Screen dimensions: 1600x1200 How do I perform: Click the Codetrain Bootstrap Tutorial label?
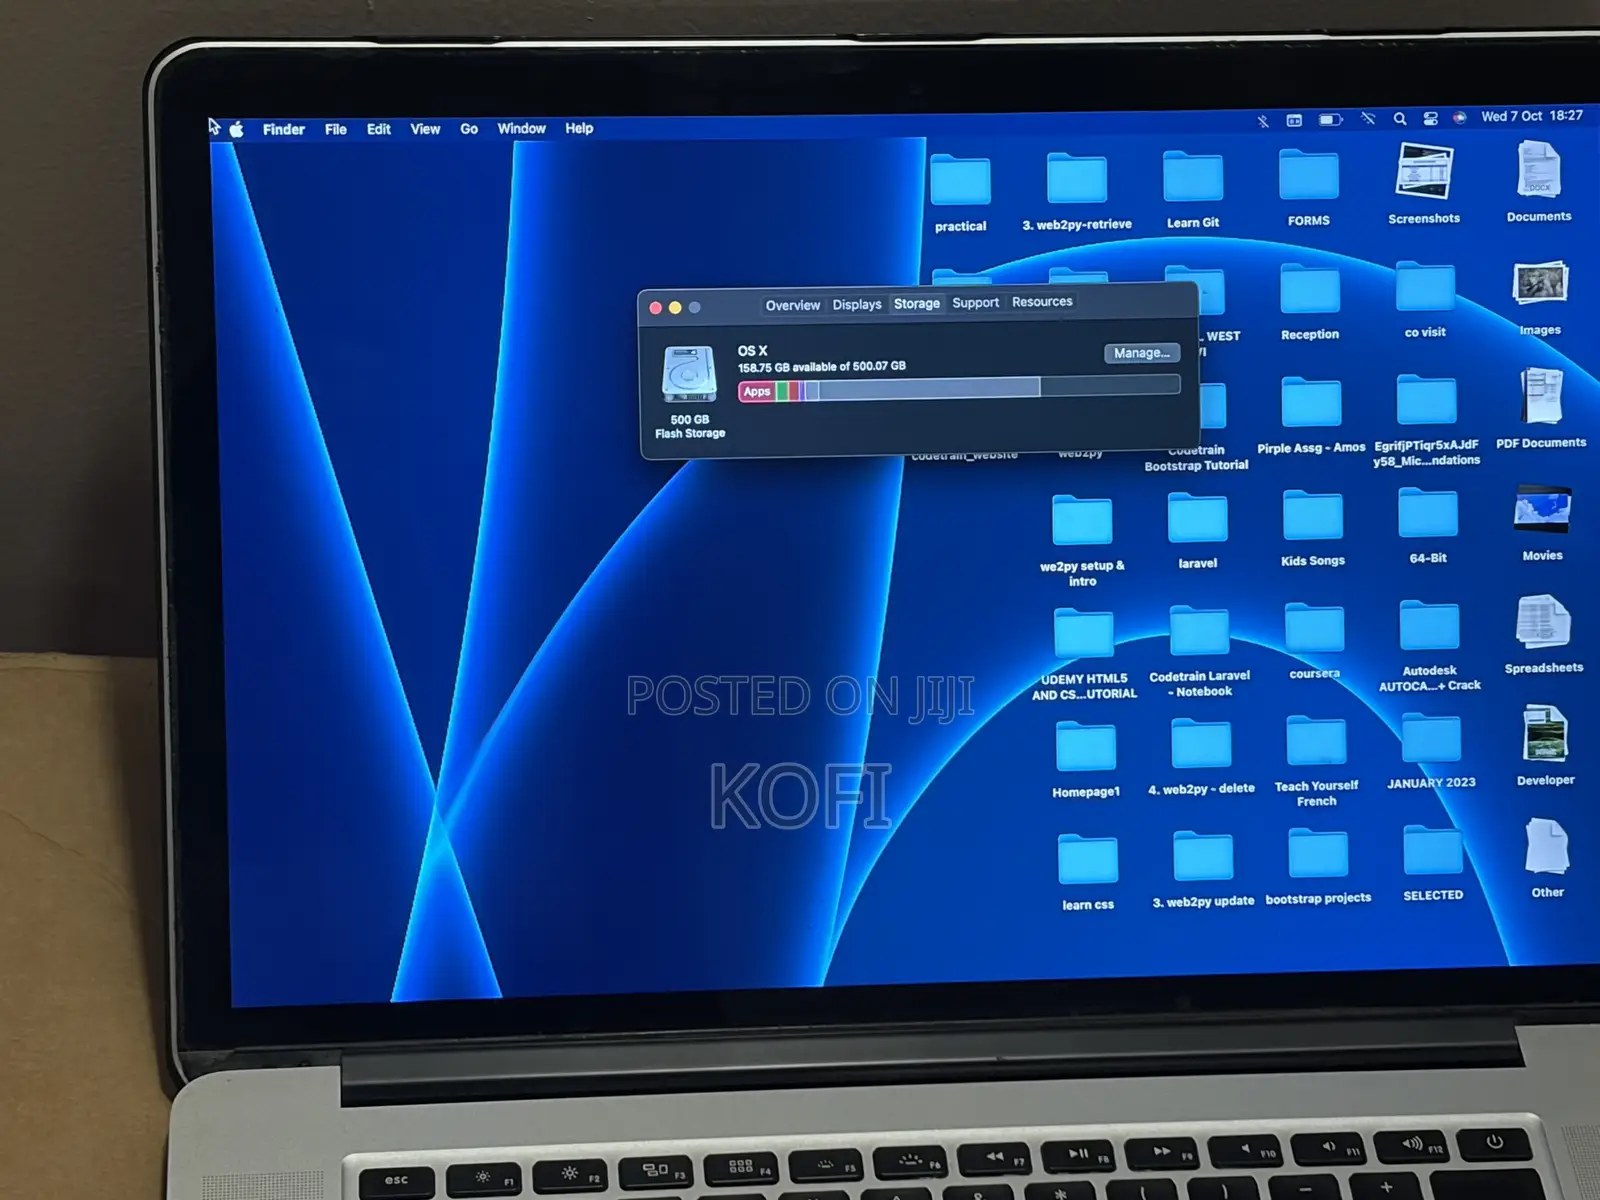click(1196, 457)
